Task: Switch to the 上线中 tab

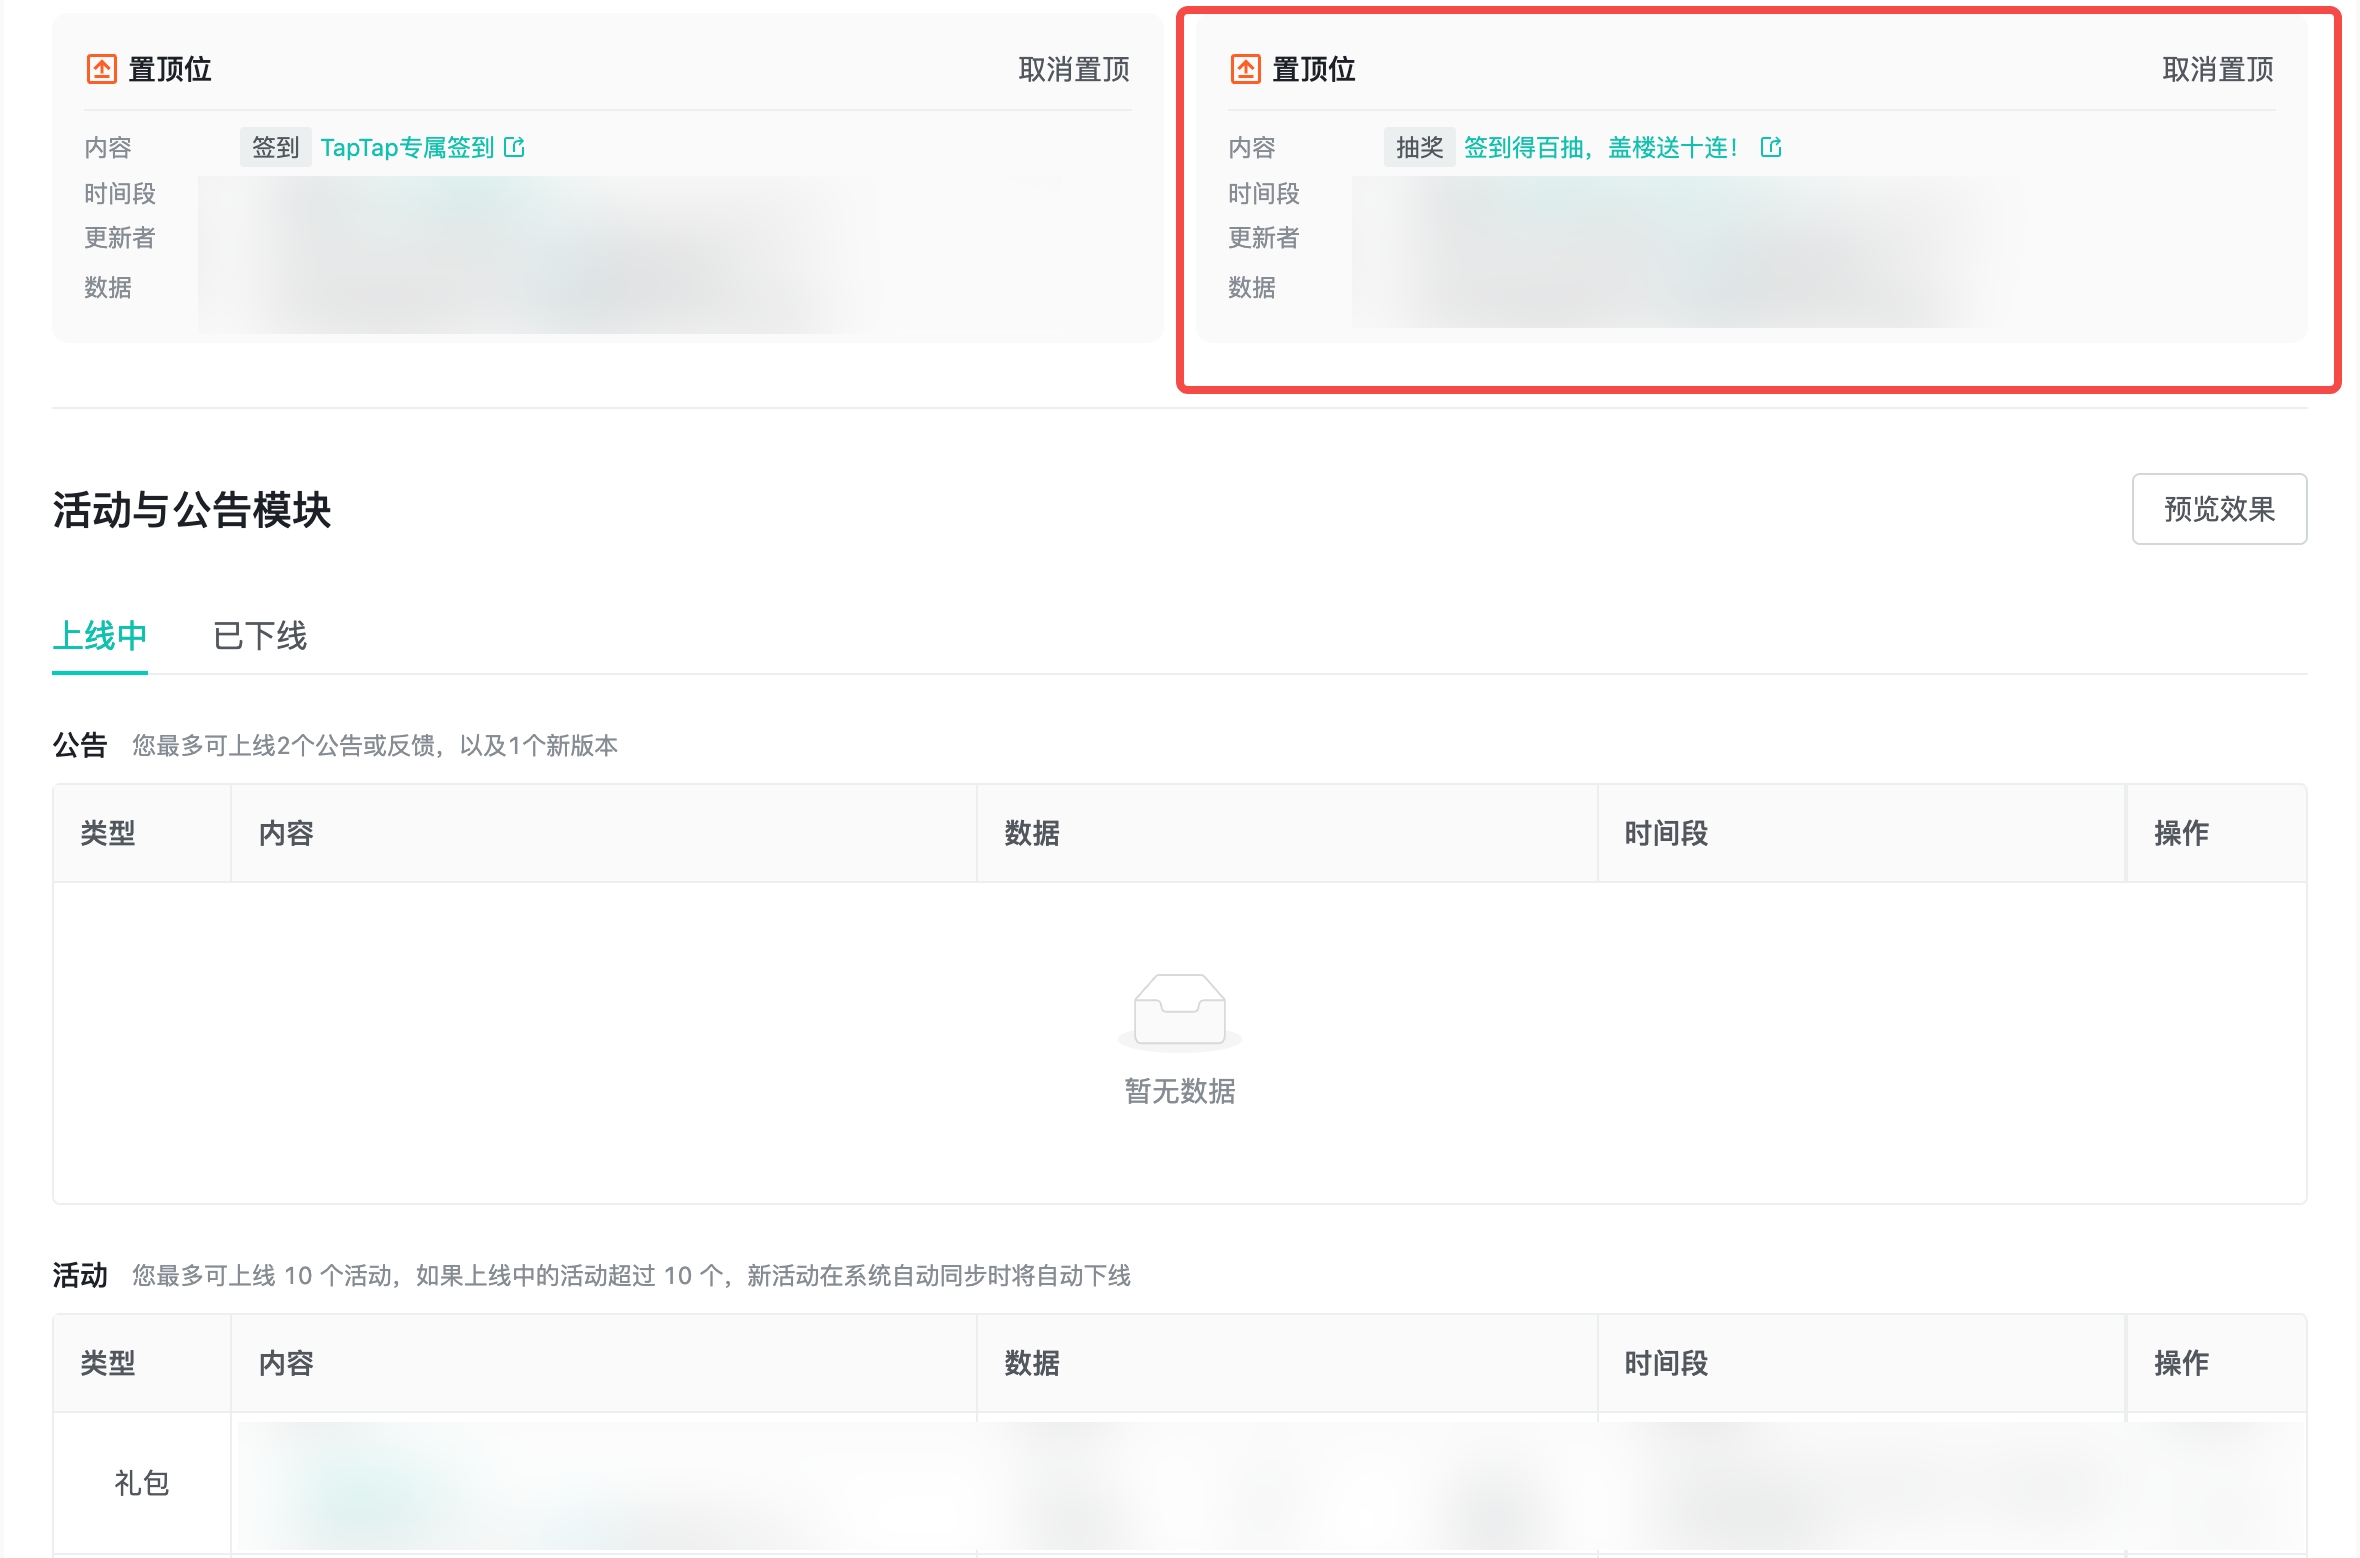Action: 100,636
